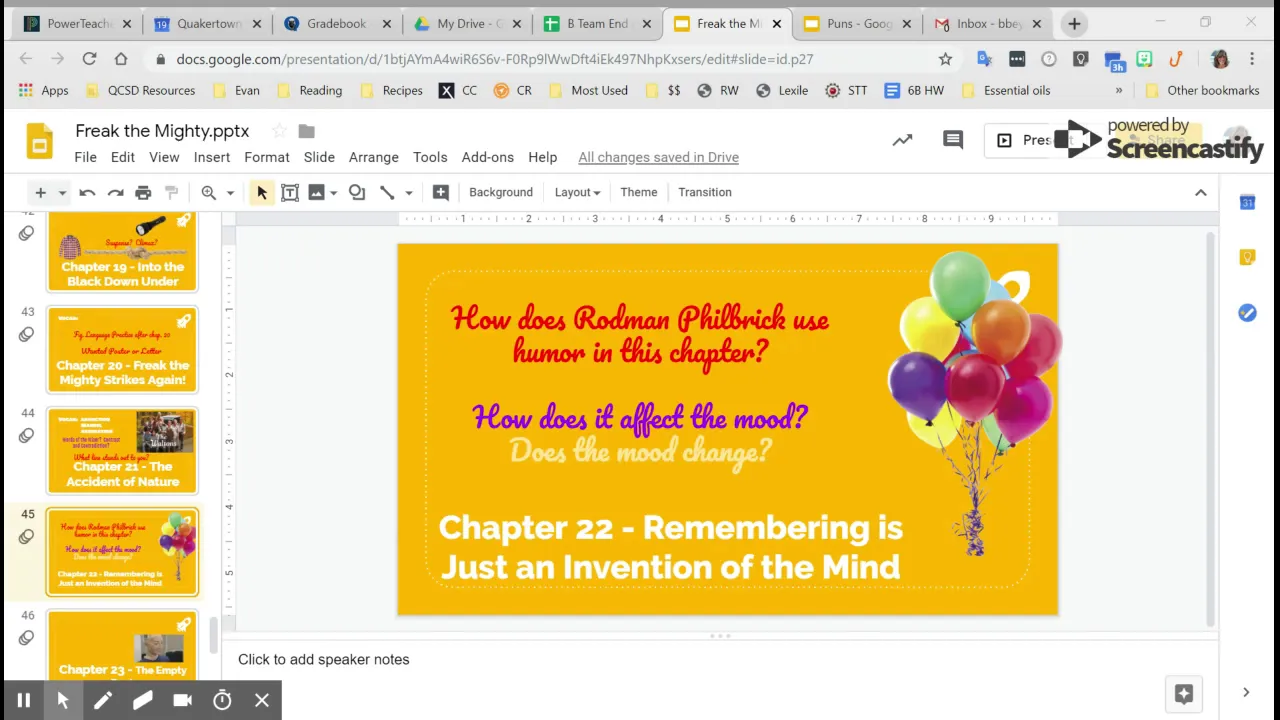This screenshot has width=1280, height=720.
Task: Select the Line tool icon
Action: [x=387, y=192]
